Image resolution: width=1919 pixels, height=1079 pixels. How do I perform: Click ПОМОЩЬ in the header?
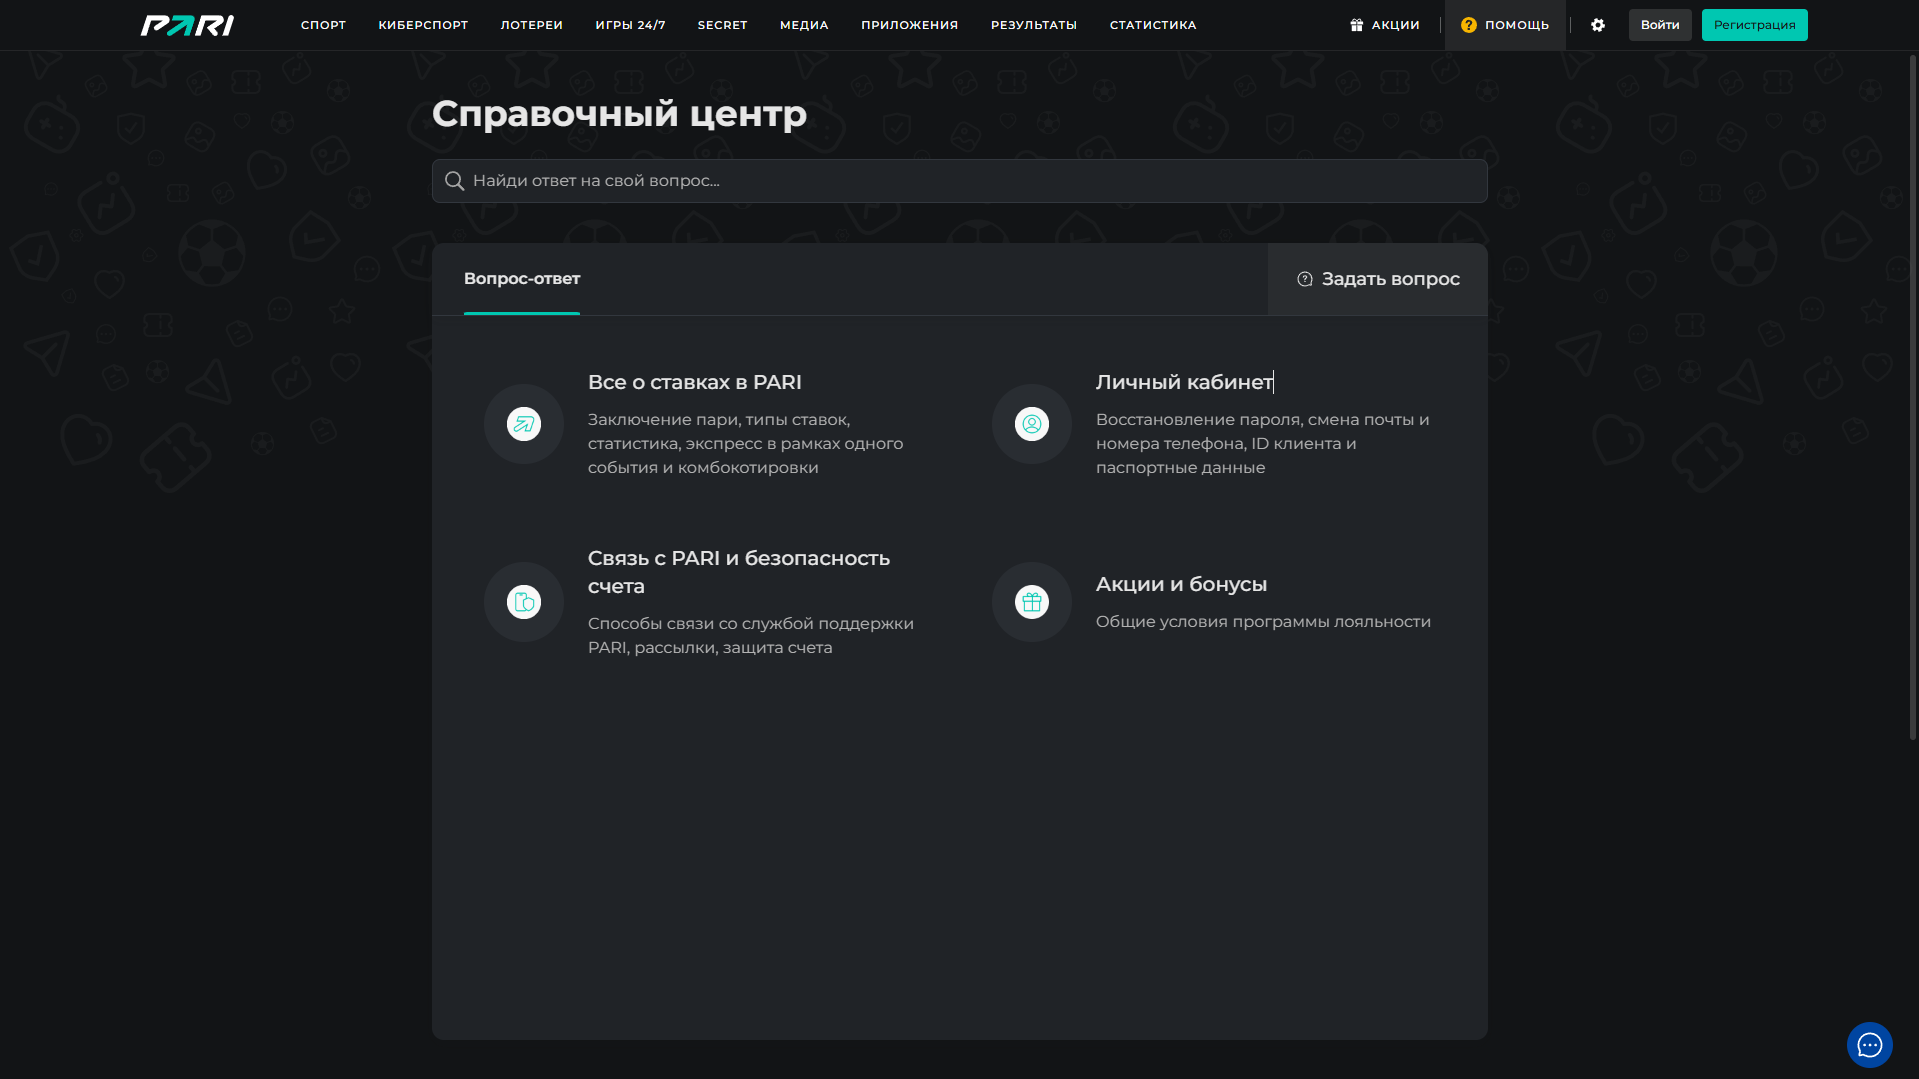[x=1505, y=25]
